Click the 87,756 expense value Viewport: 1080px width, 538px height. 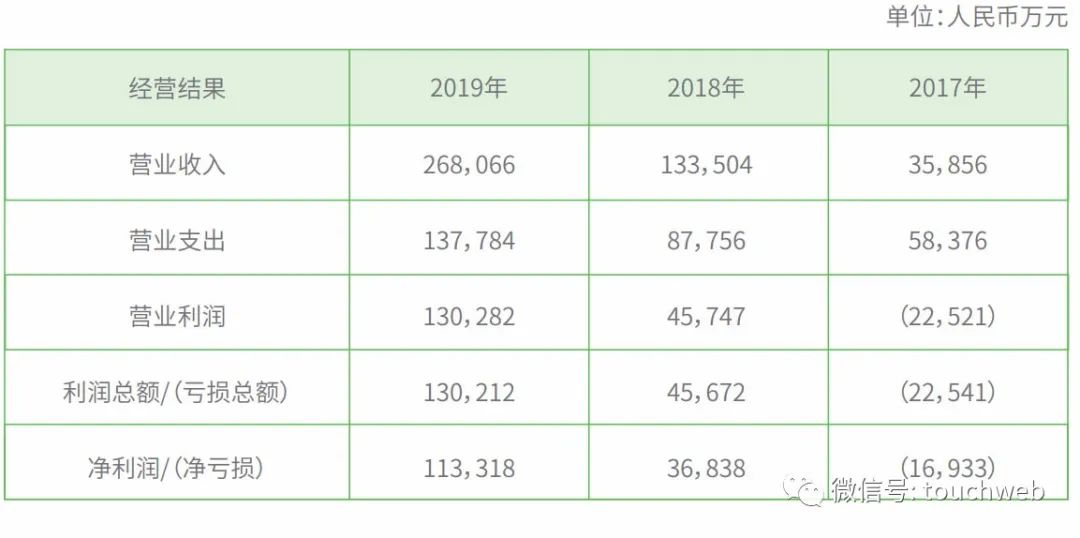coord(706,240)
